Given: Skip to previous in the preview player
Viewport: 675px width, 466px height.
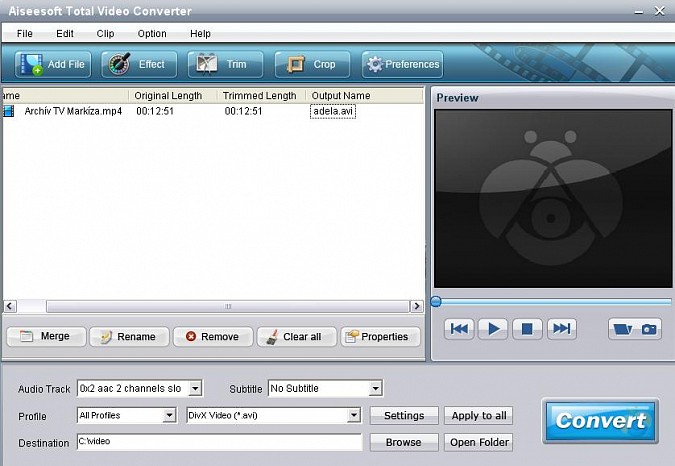Looking at the screenshot, I should pyautogui.click(x=459, y=329).
